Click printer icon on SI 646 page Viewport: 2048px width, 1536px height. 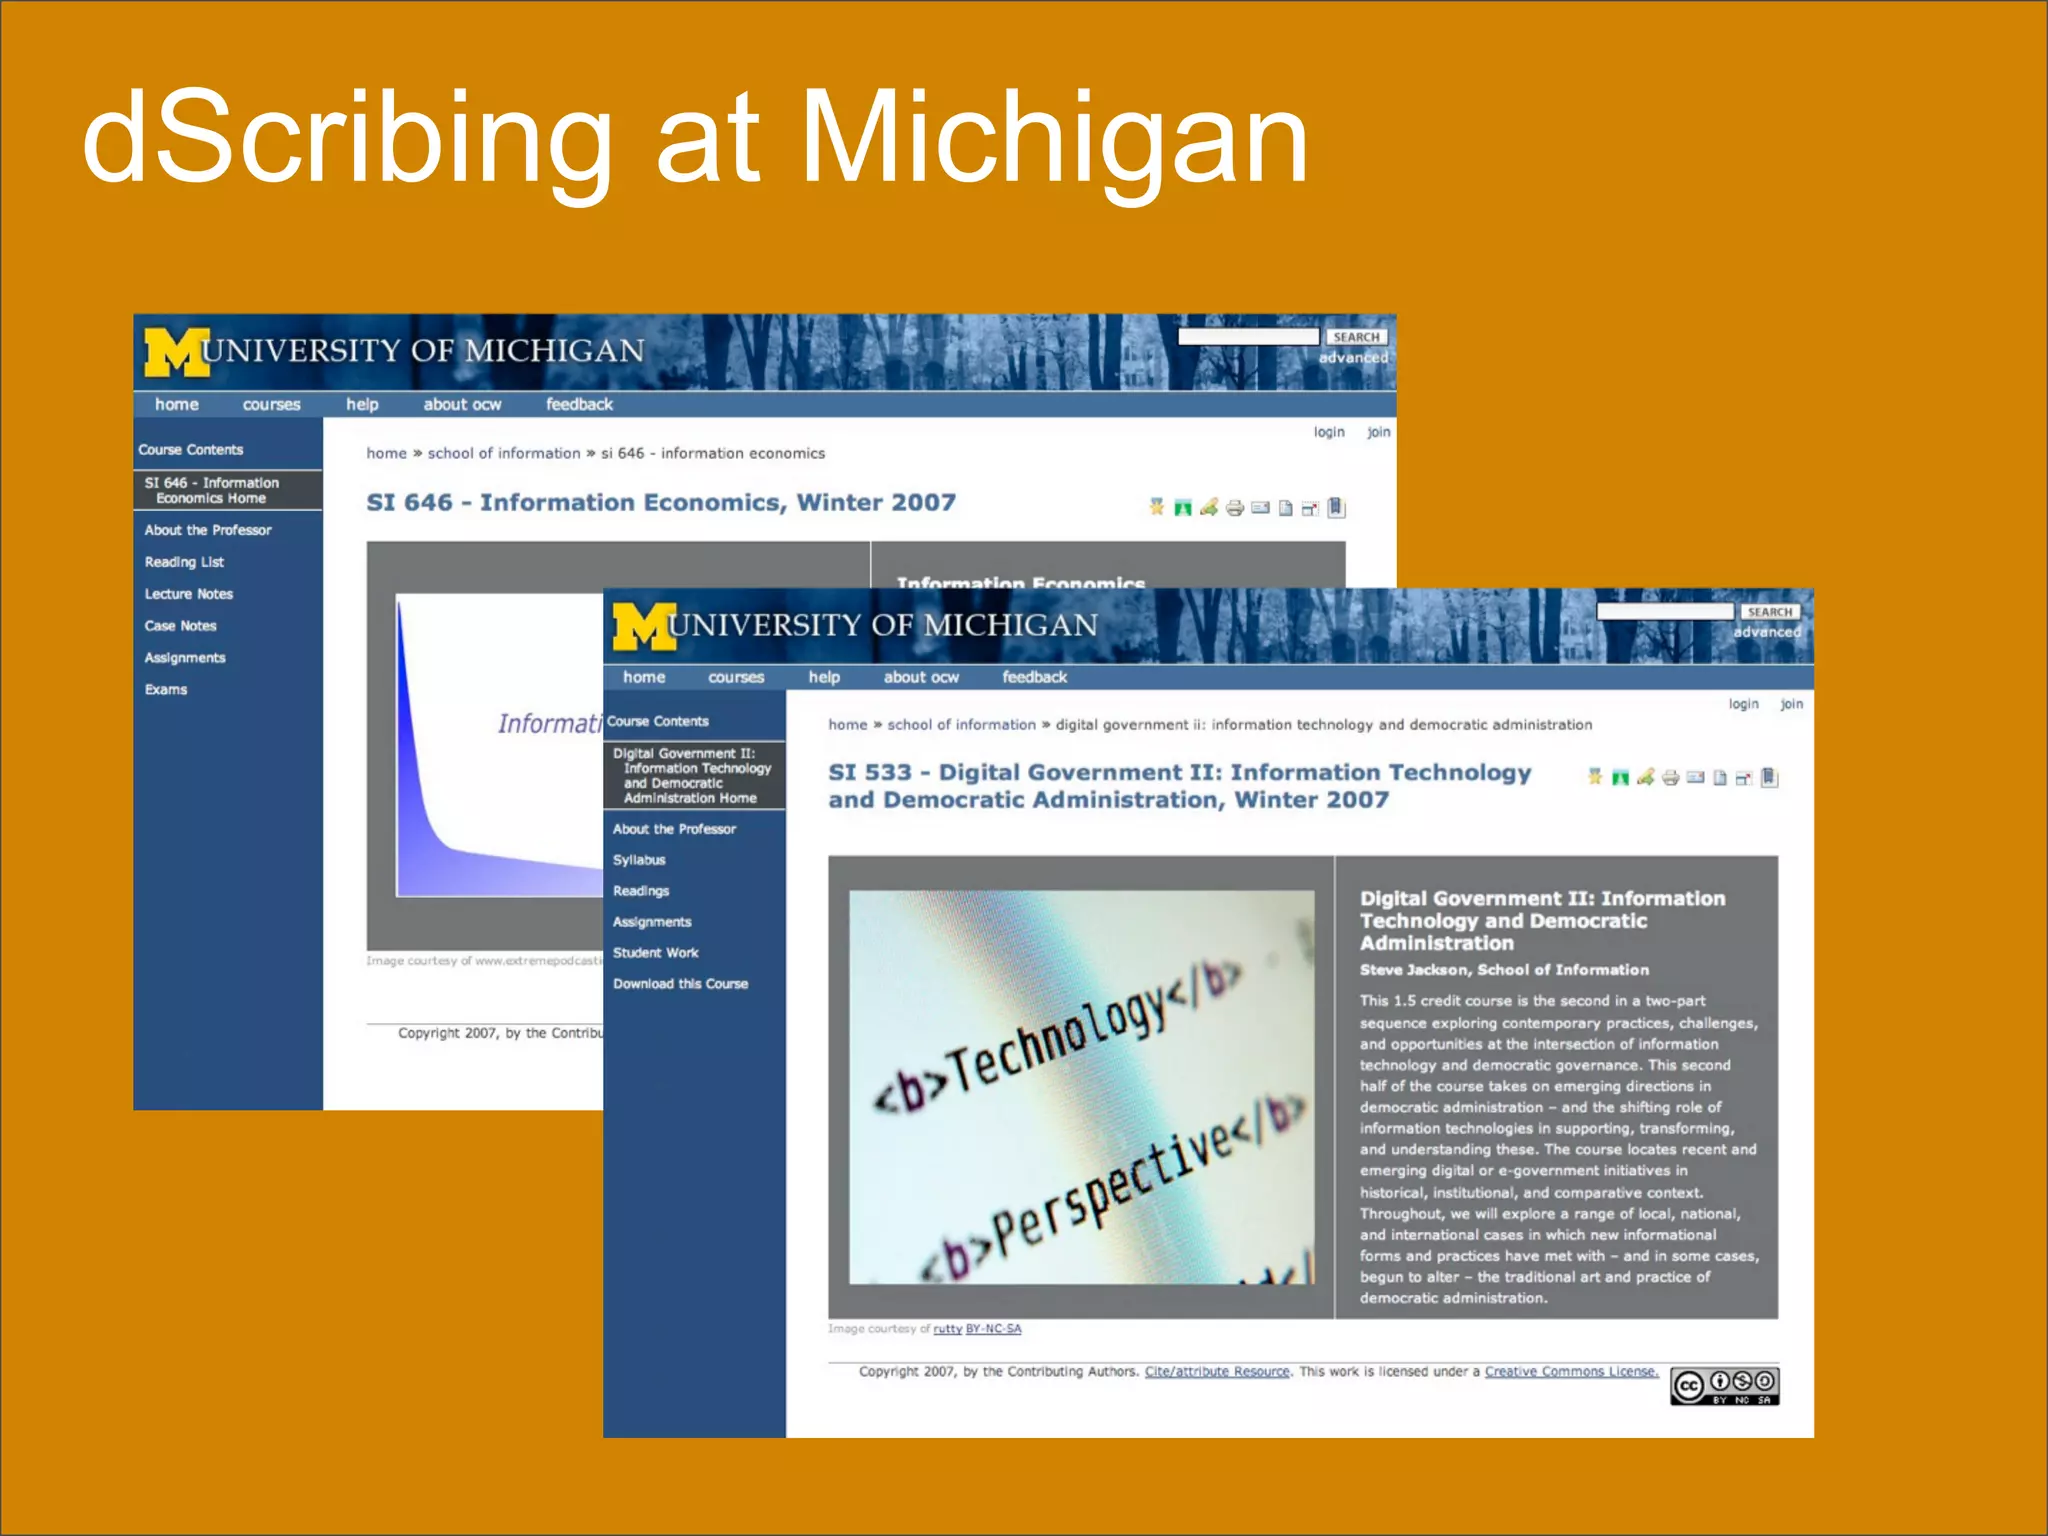tap(1235, 508)
